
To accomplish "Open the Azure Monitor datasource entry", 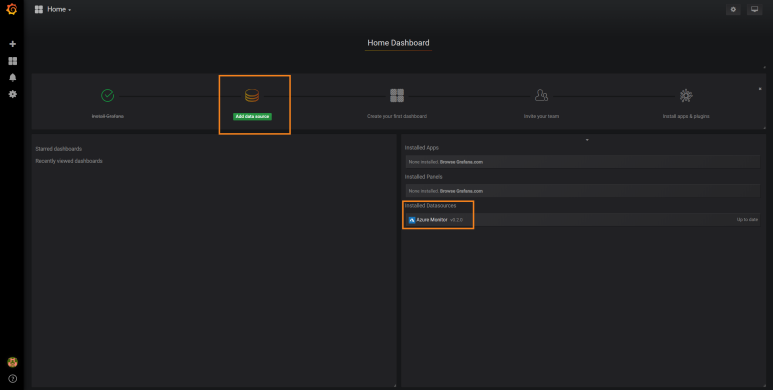I will point(583,220).
